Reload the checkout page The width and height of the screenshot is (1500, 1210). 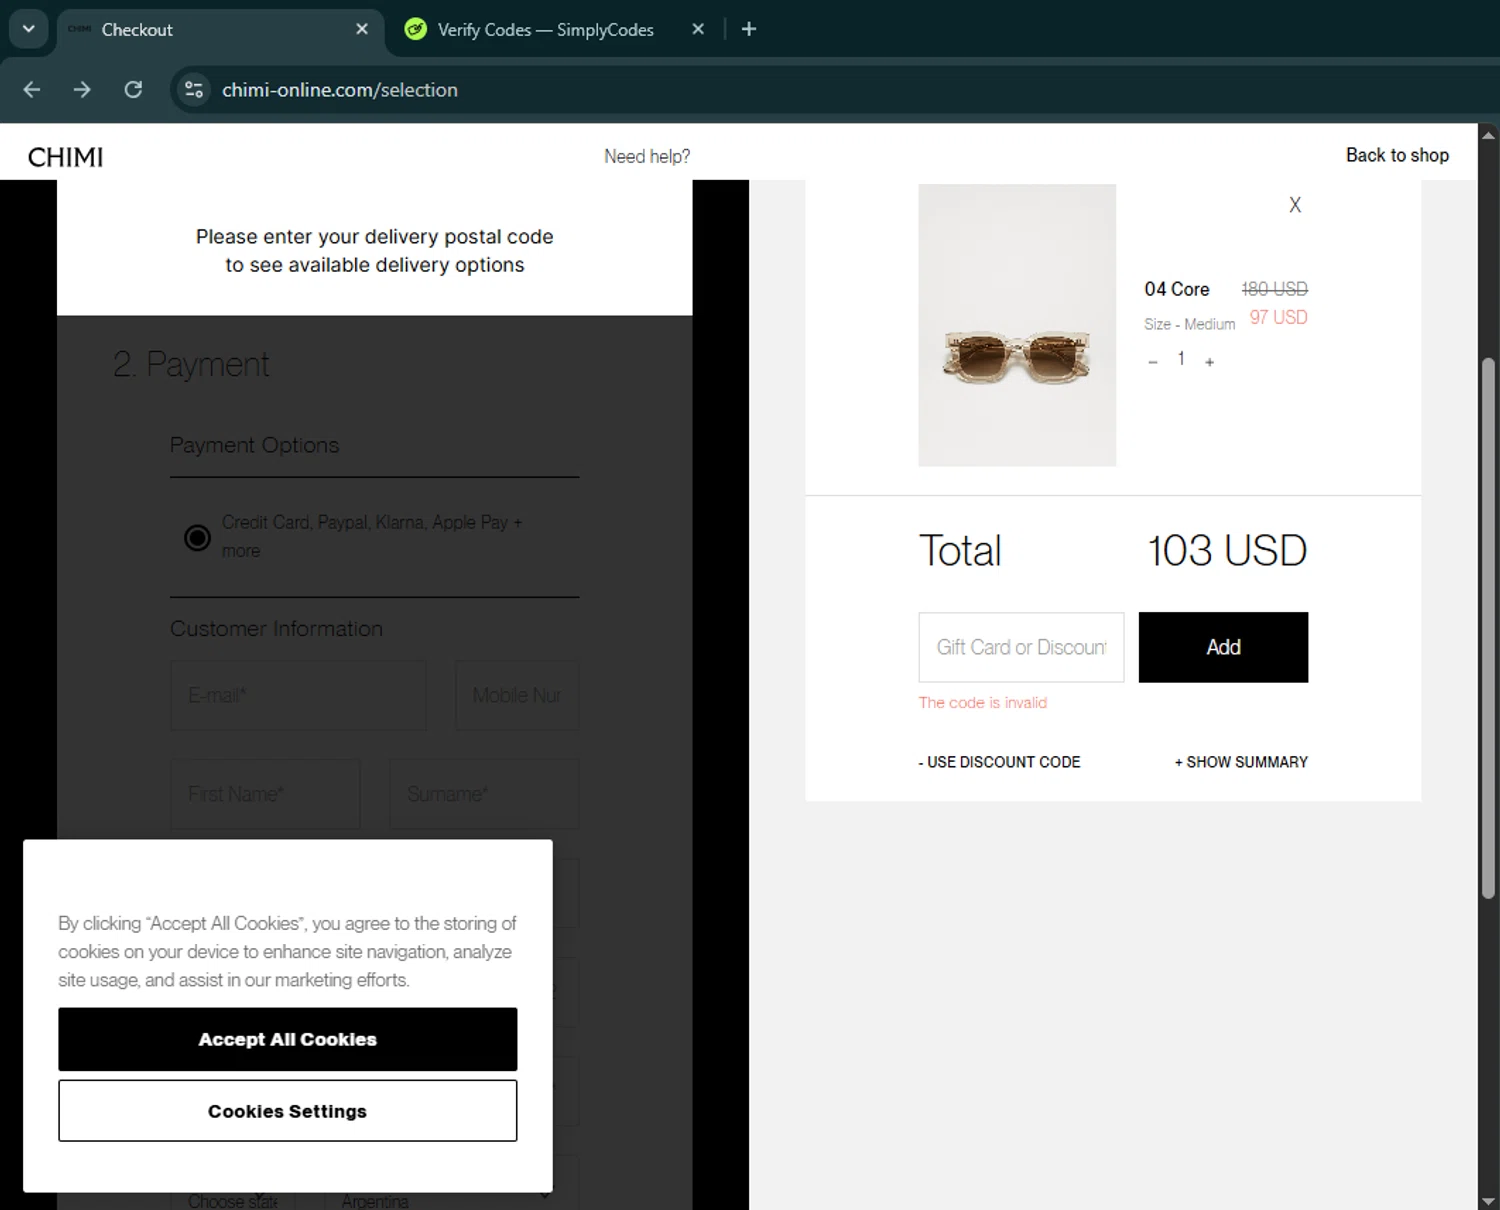(x=133, y=90)
